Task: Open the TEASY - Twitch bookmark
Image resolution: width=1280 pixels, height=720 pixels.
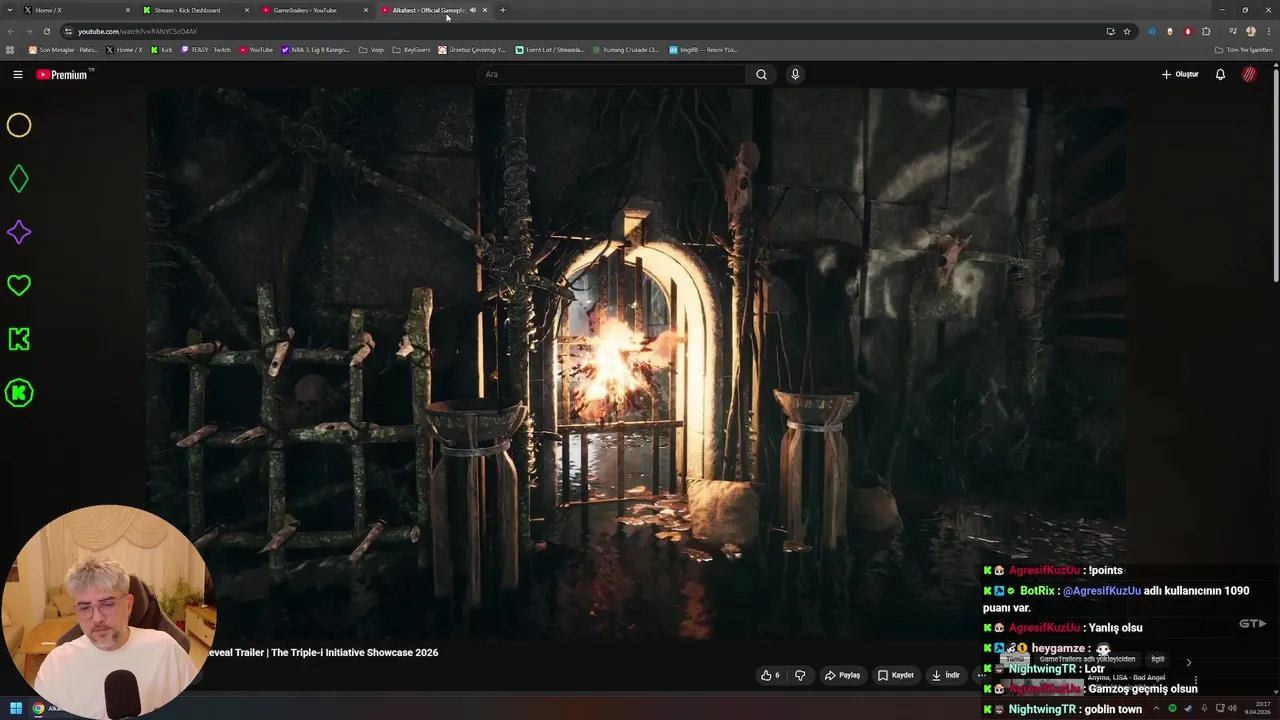Action: [206, 49]
